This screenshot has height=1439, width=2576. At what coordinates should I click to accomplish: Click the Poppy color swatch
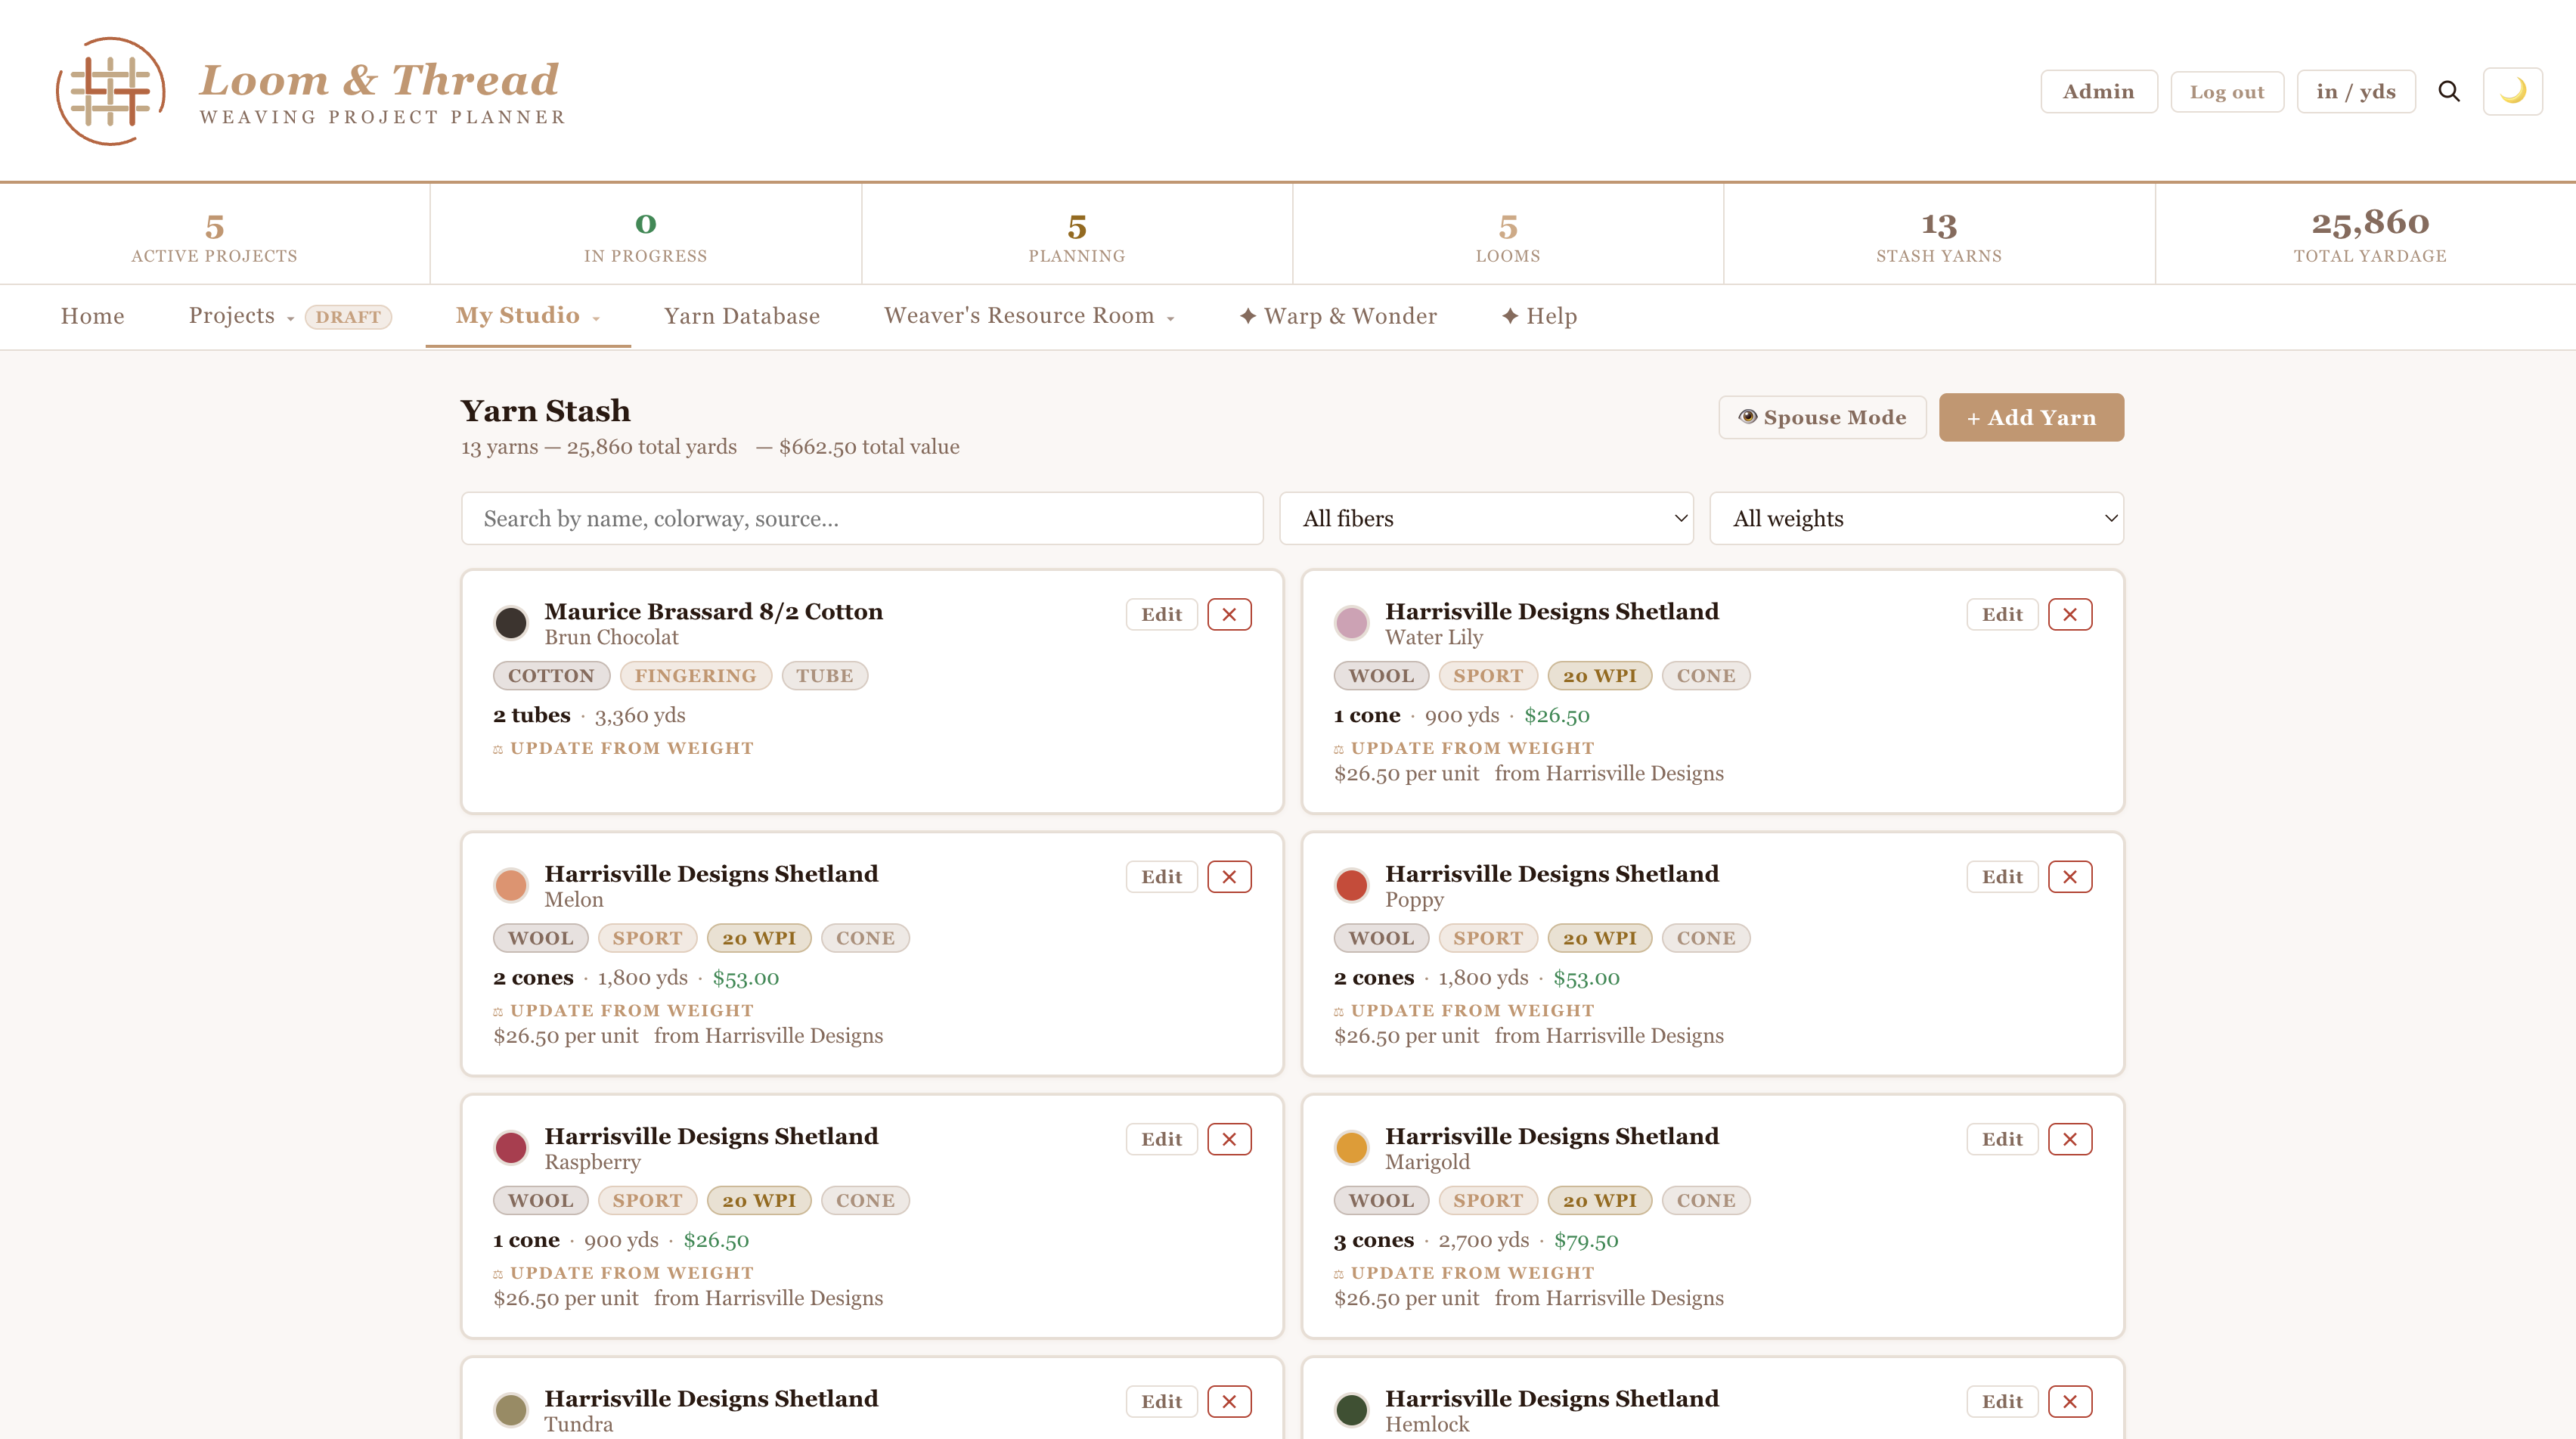[1352, 885]
